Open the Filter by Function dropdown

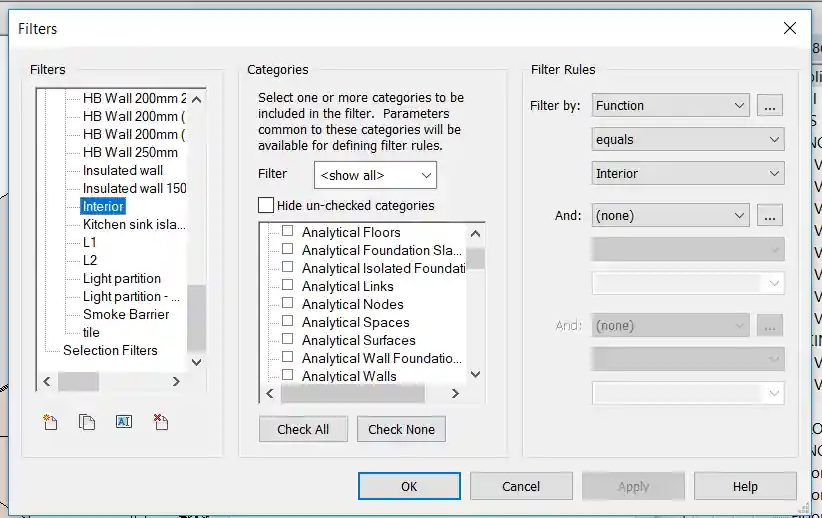click(670, 105)
